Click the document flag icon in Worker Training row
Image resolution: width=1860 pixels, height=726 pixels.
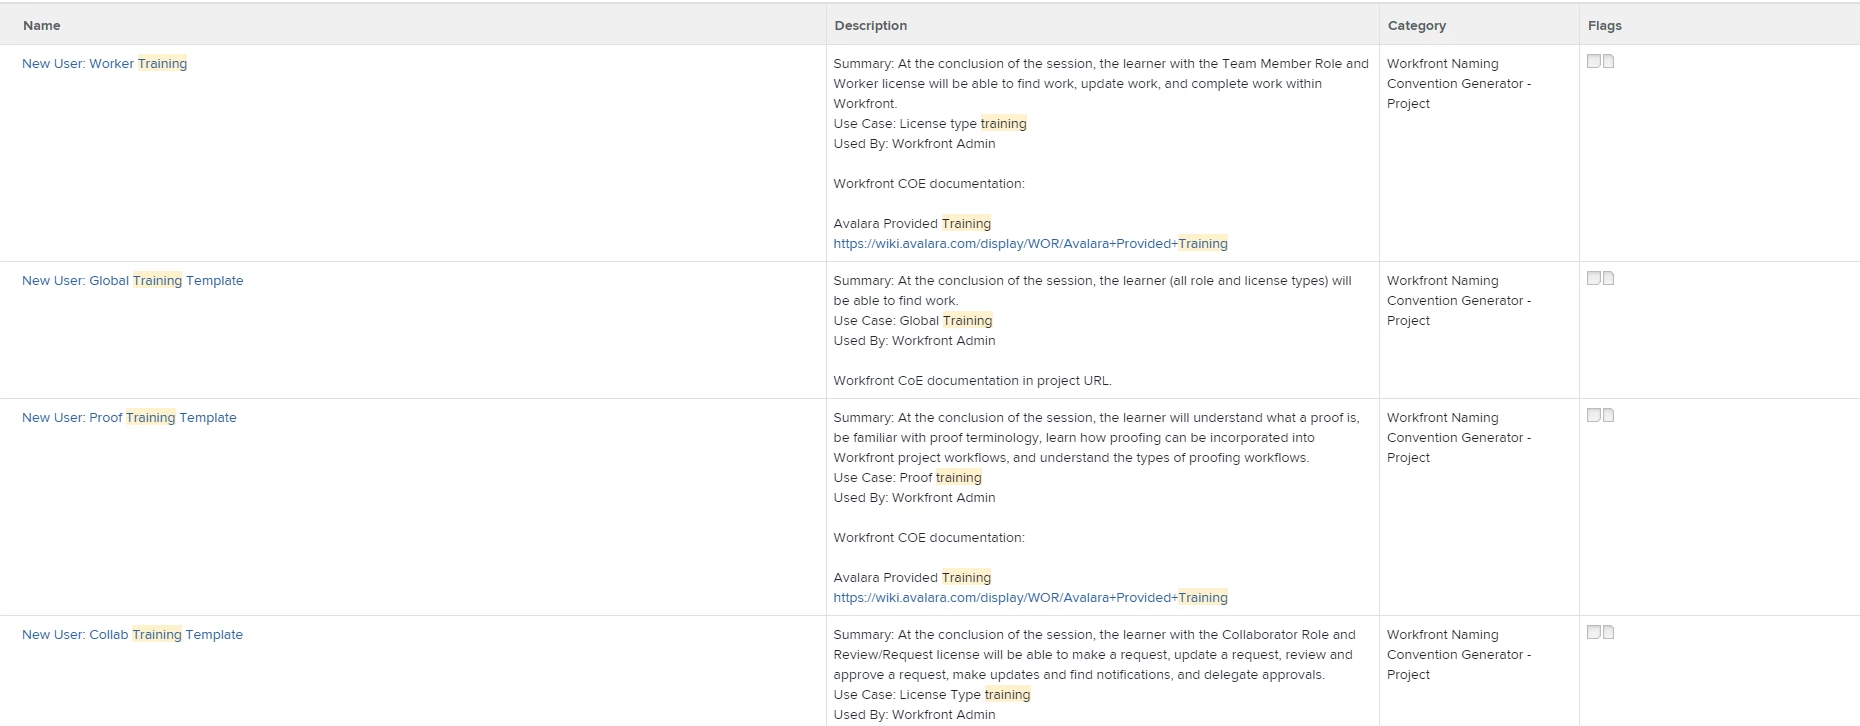[x=1608, y=62]
